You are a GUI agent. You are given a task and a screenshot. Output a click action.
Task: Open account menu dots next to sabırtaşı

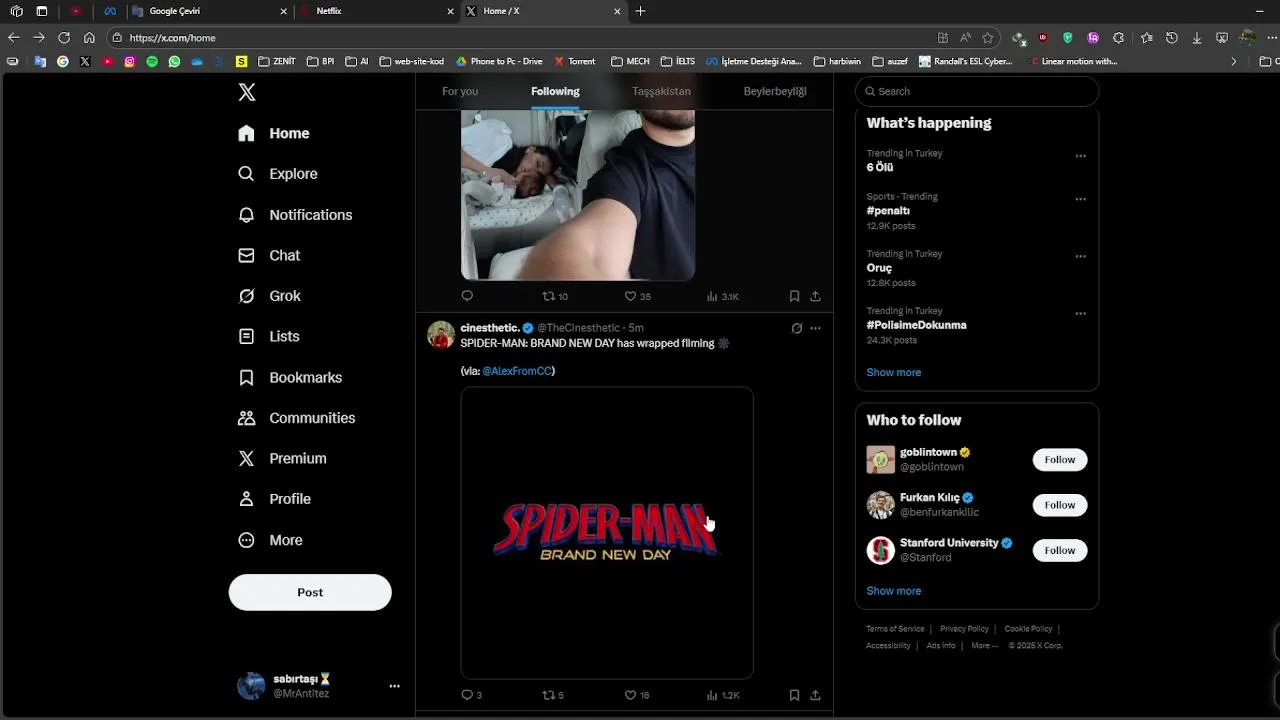tap(394, 686)
